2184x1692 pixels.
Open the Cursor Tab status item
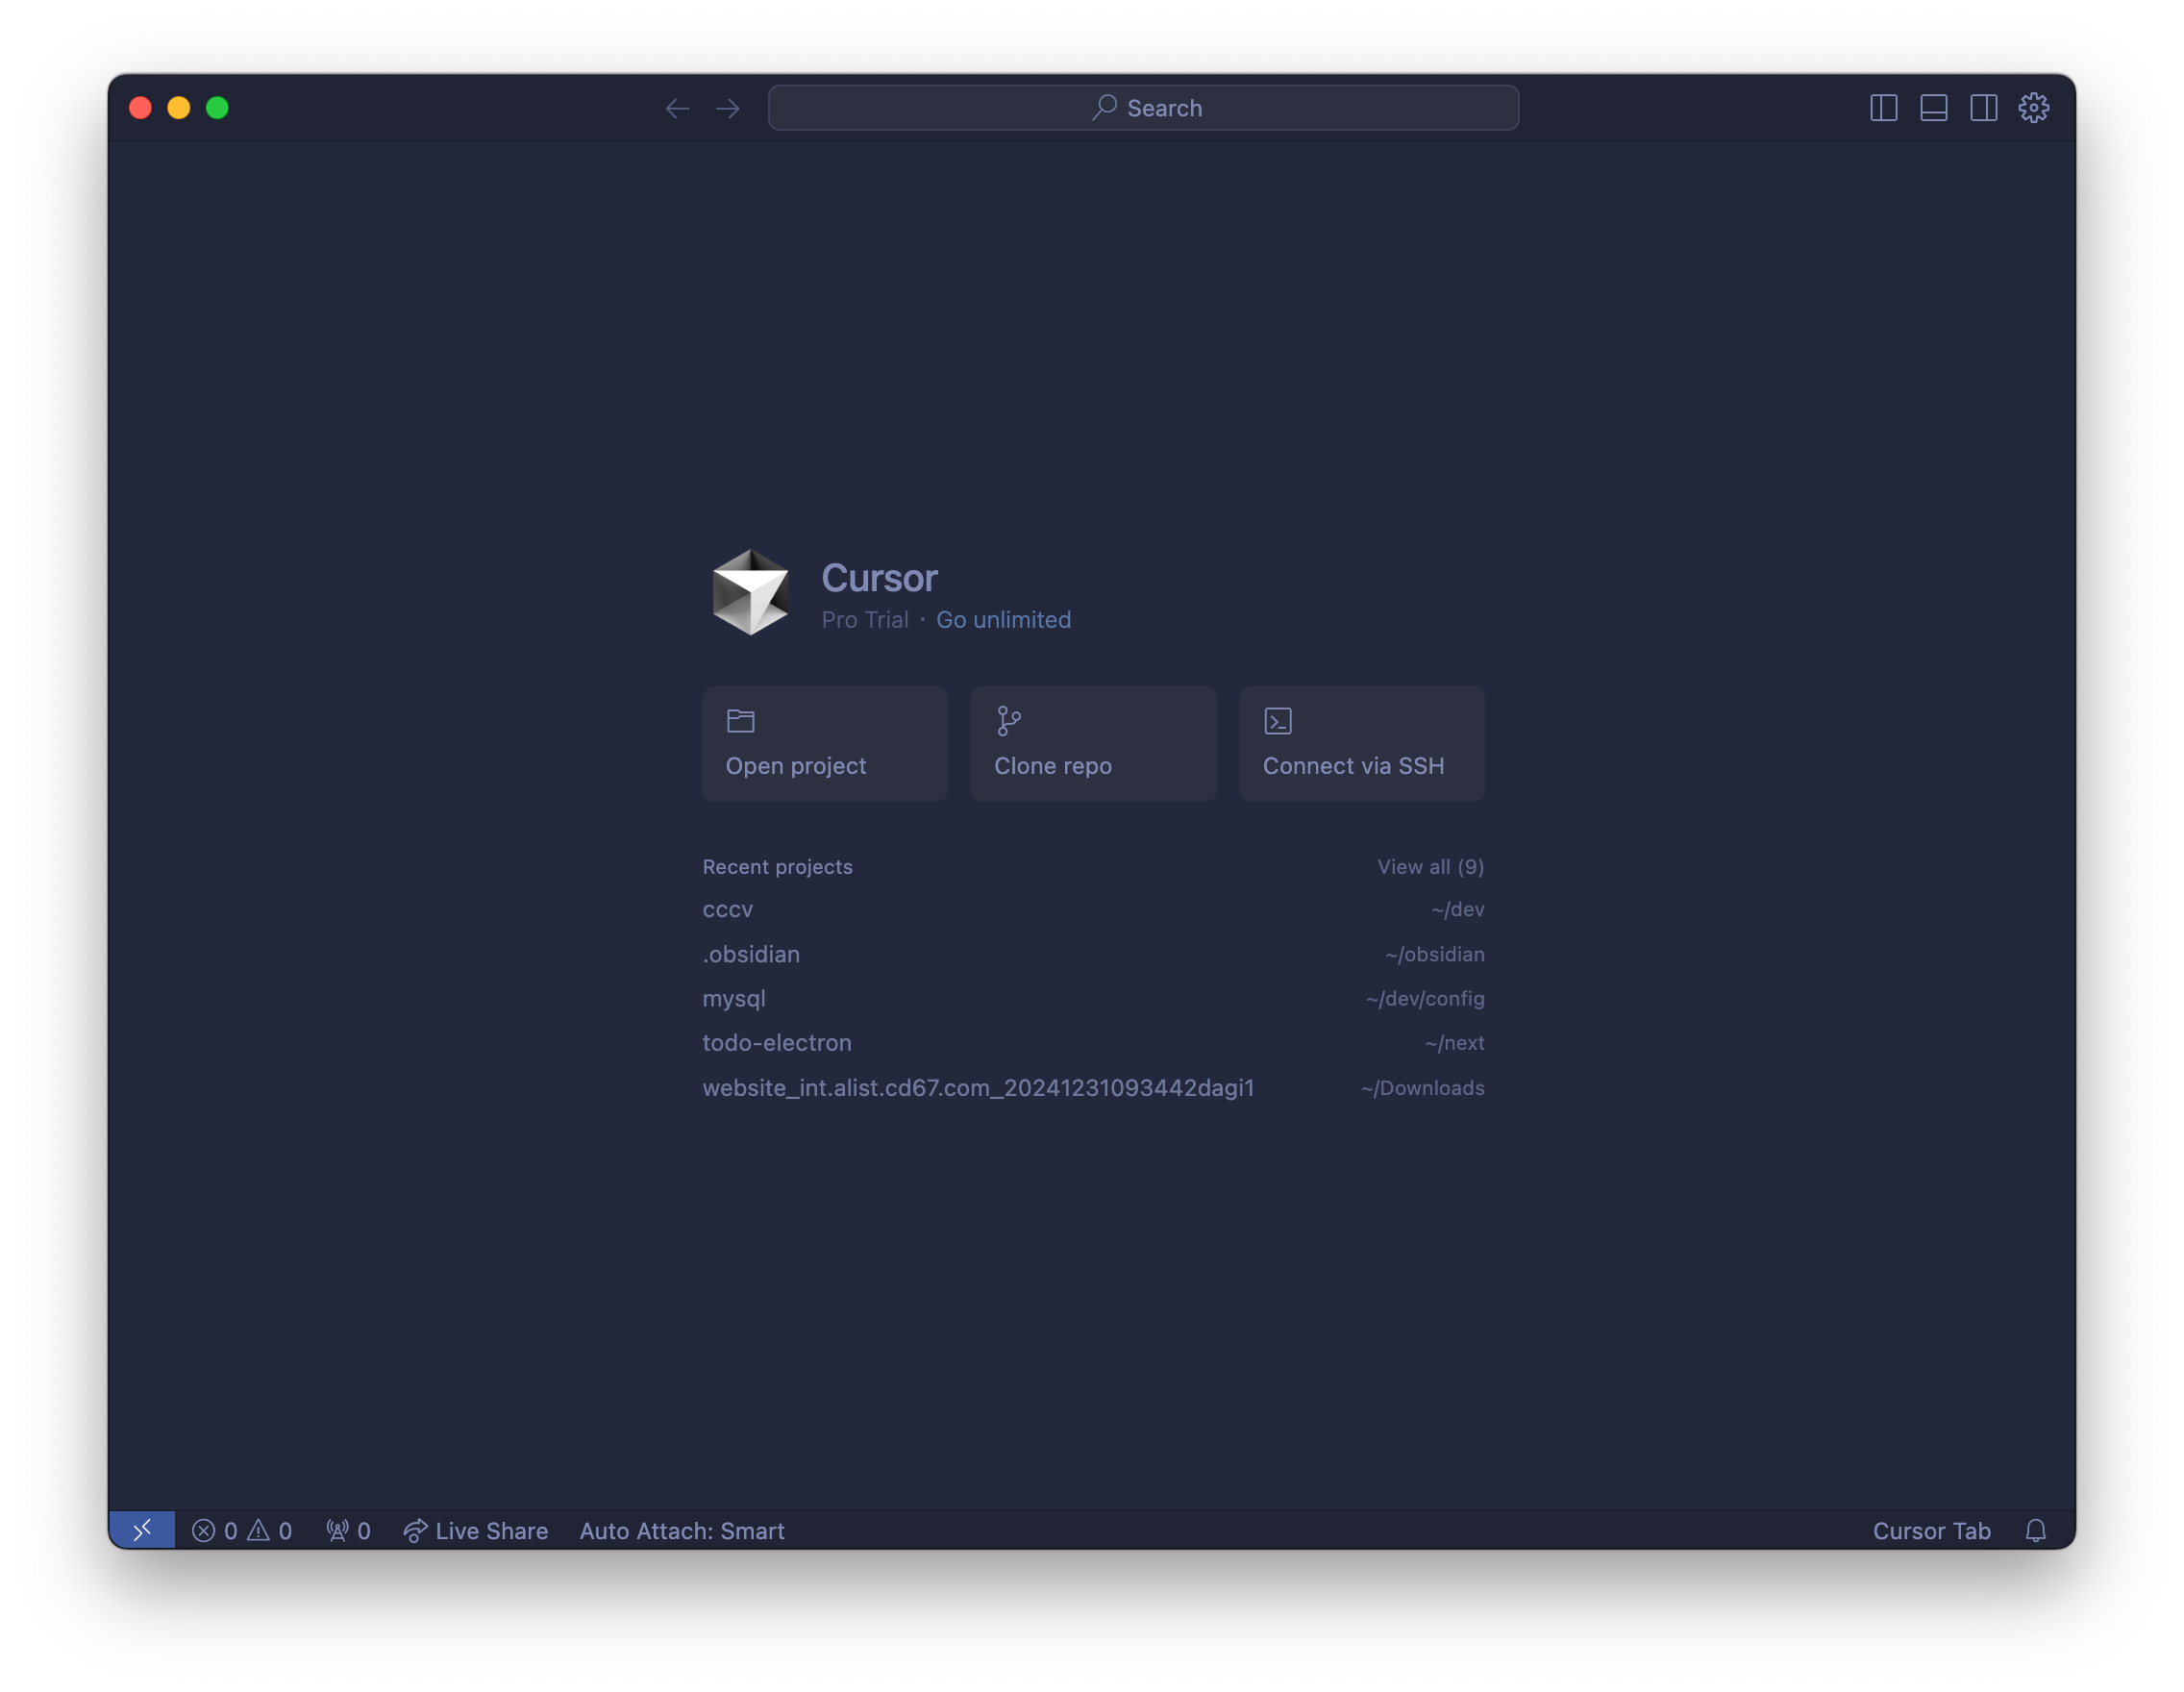(x=1931, y=1531)
